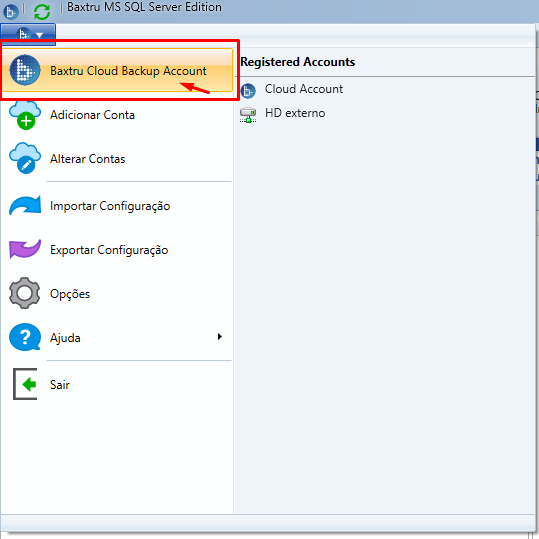Open Importar Configuração
Screen dimensions: 539x539
[x=117, y=206]
